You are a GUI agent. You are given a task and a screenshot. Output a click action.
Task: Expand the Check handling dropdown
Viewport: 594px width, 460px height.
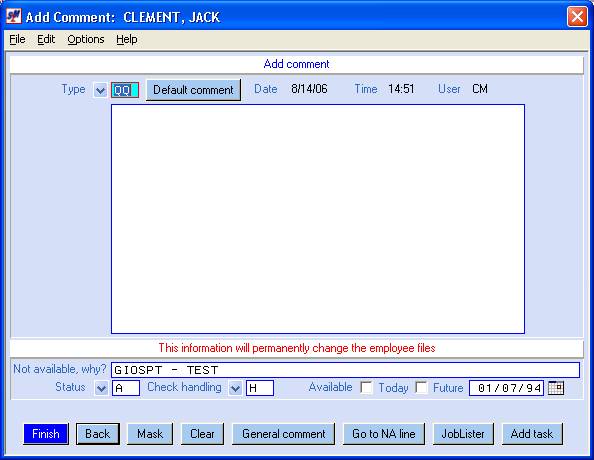click(235, 388)
